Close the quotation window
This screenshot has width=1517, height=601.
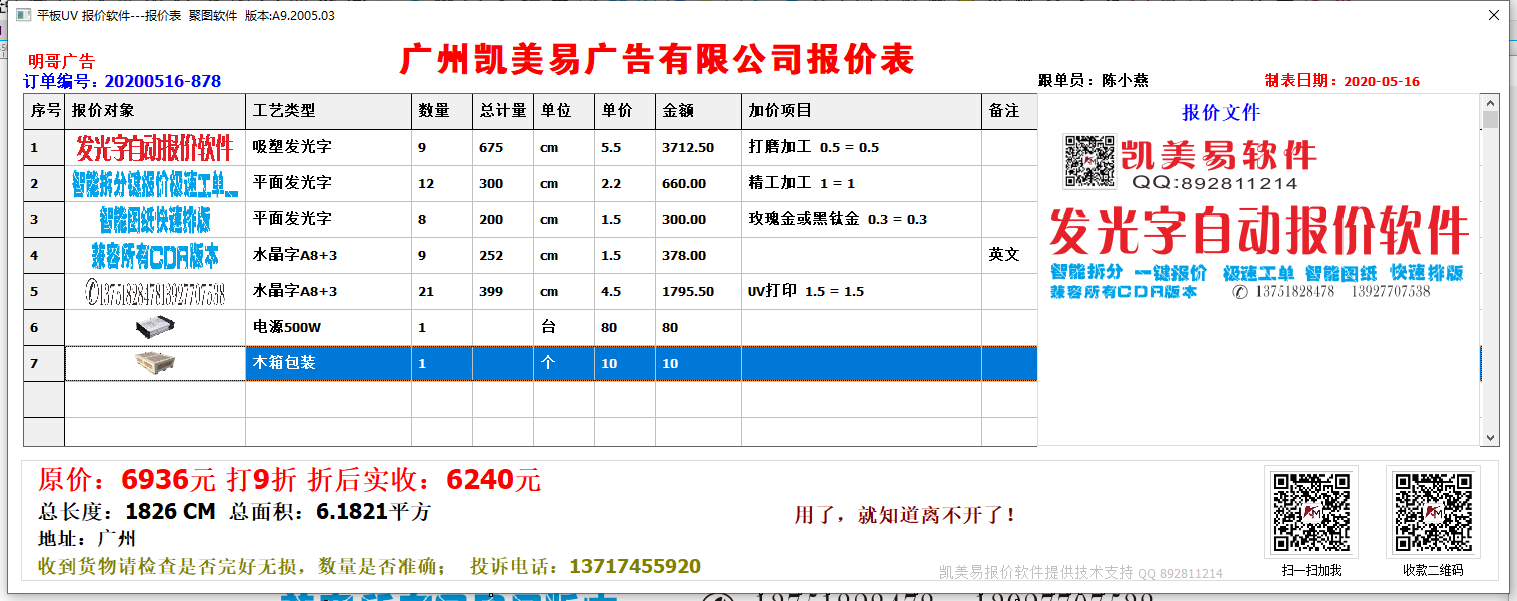(x=1493, y=15)
